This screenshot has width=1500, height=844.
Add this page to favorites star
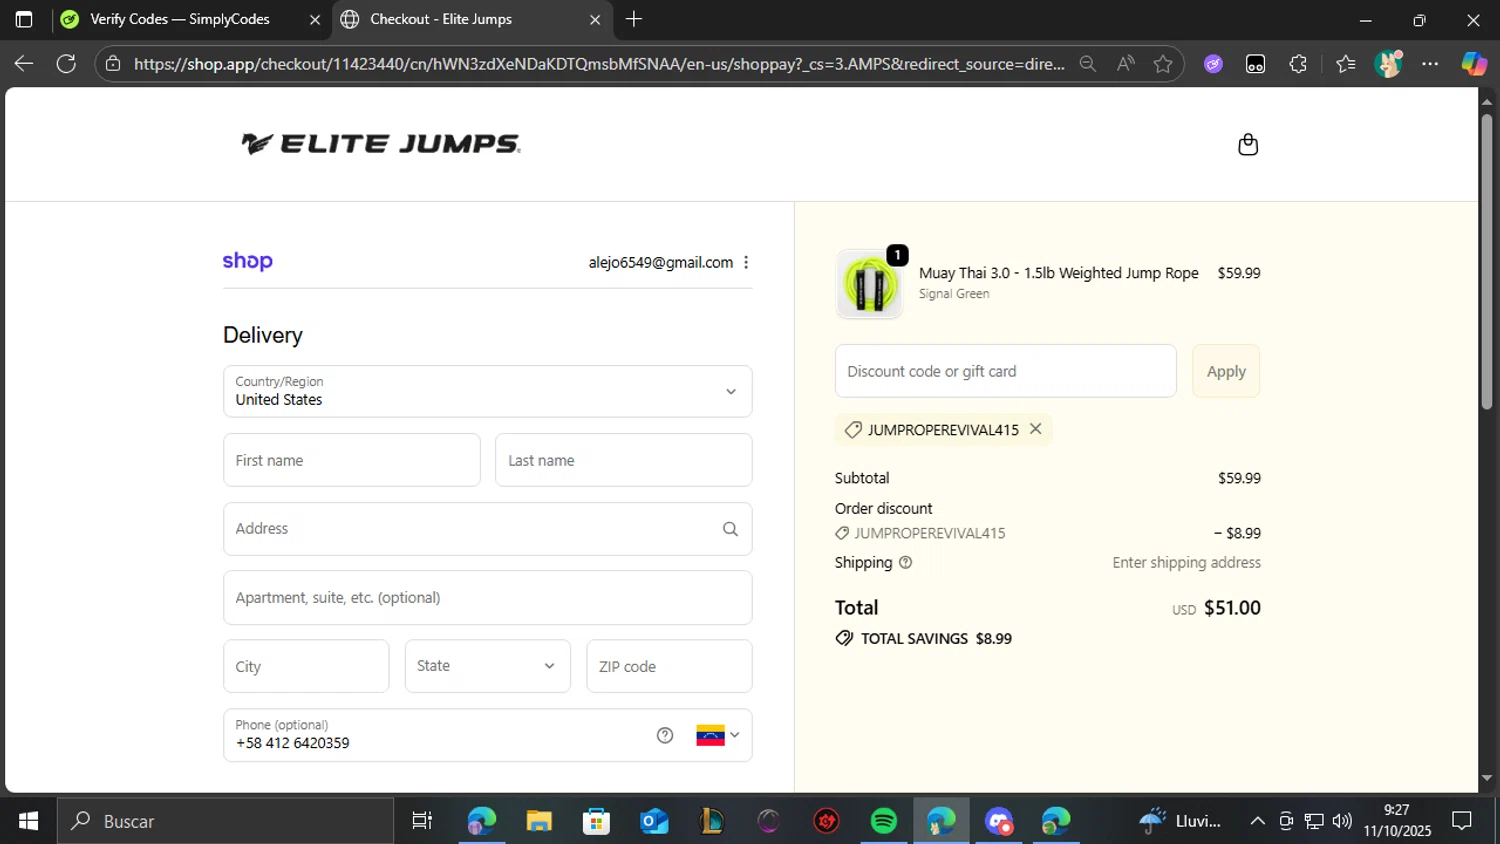[x=1162, y=64]
